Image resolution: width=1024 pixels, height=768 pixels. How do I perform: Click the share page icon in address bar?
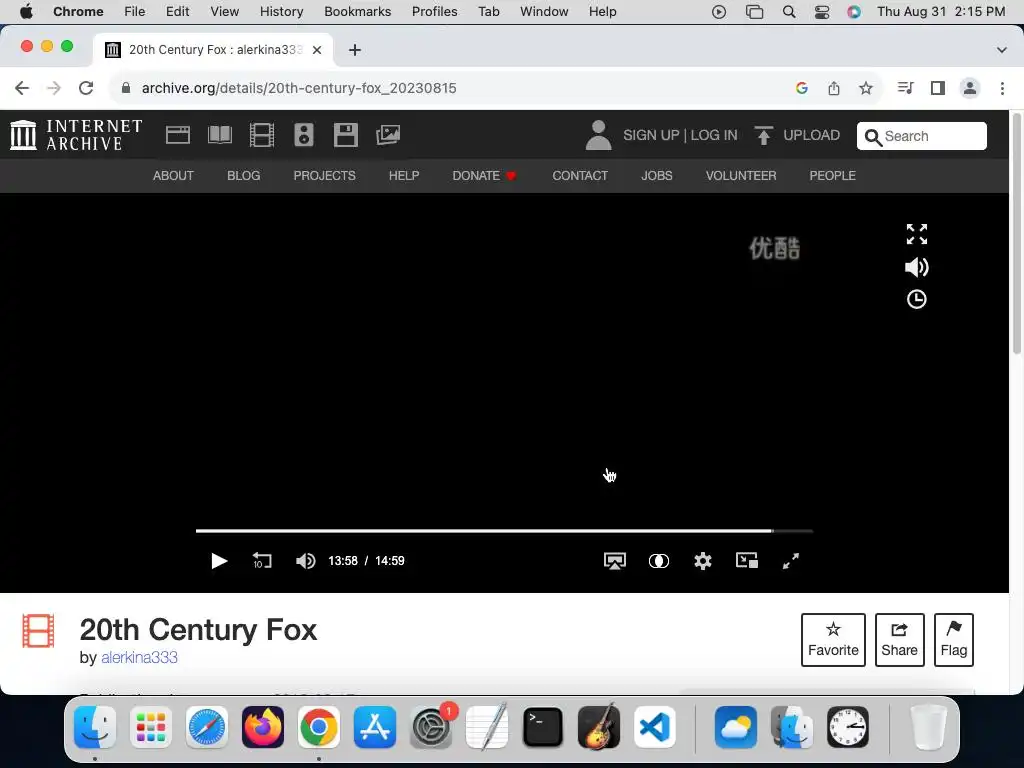coord(834,88)
